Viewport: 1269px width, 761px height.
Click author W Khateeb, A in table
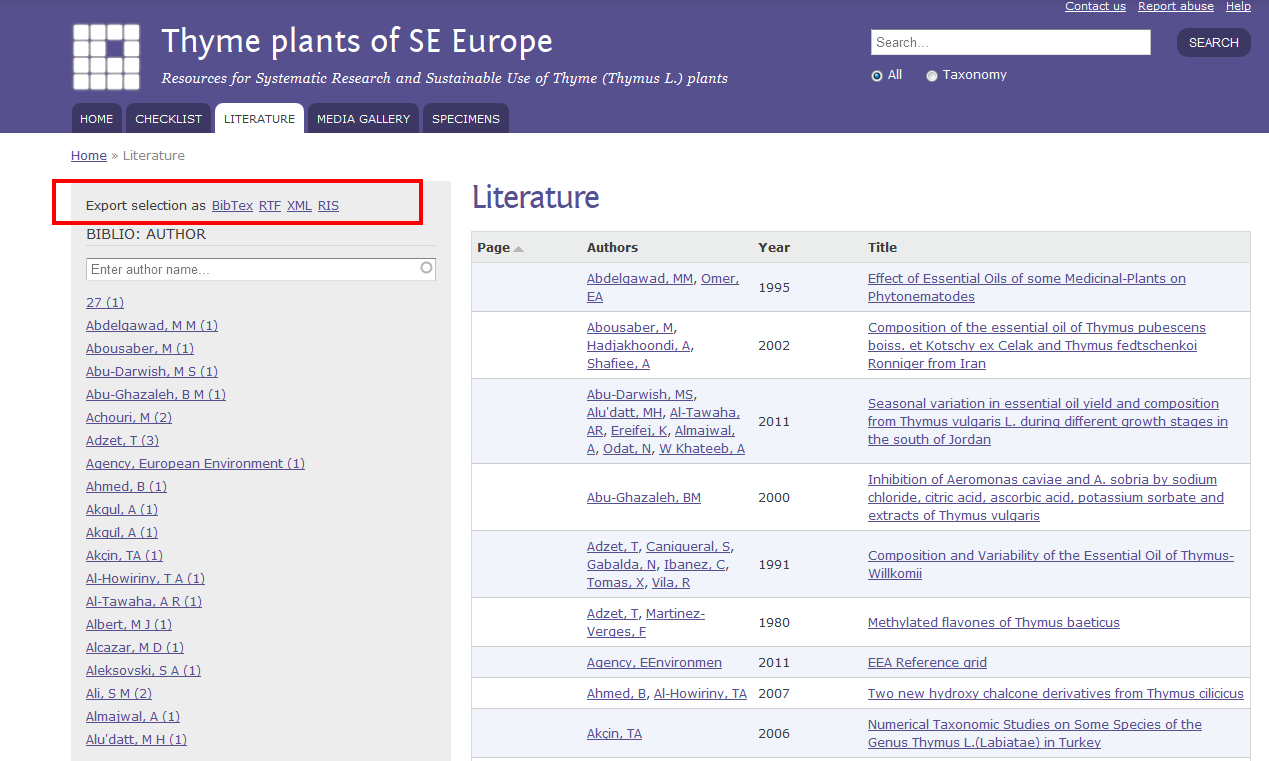702,448
